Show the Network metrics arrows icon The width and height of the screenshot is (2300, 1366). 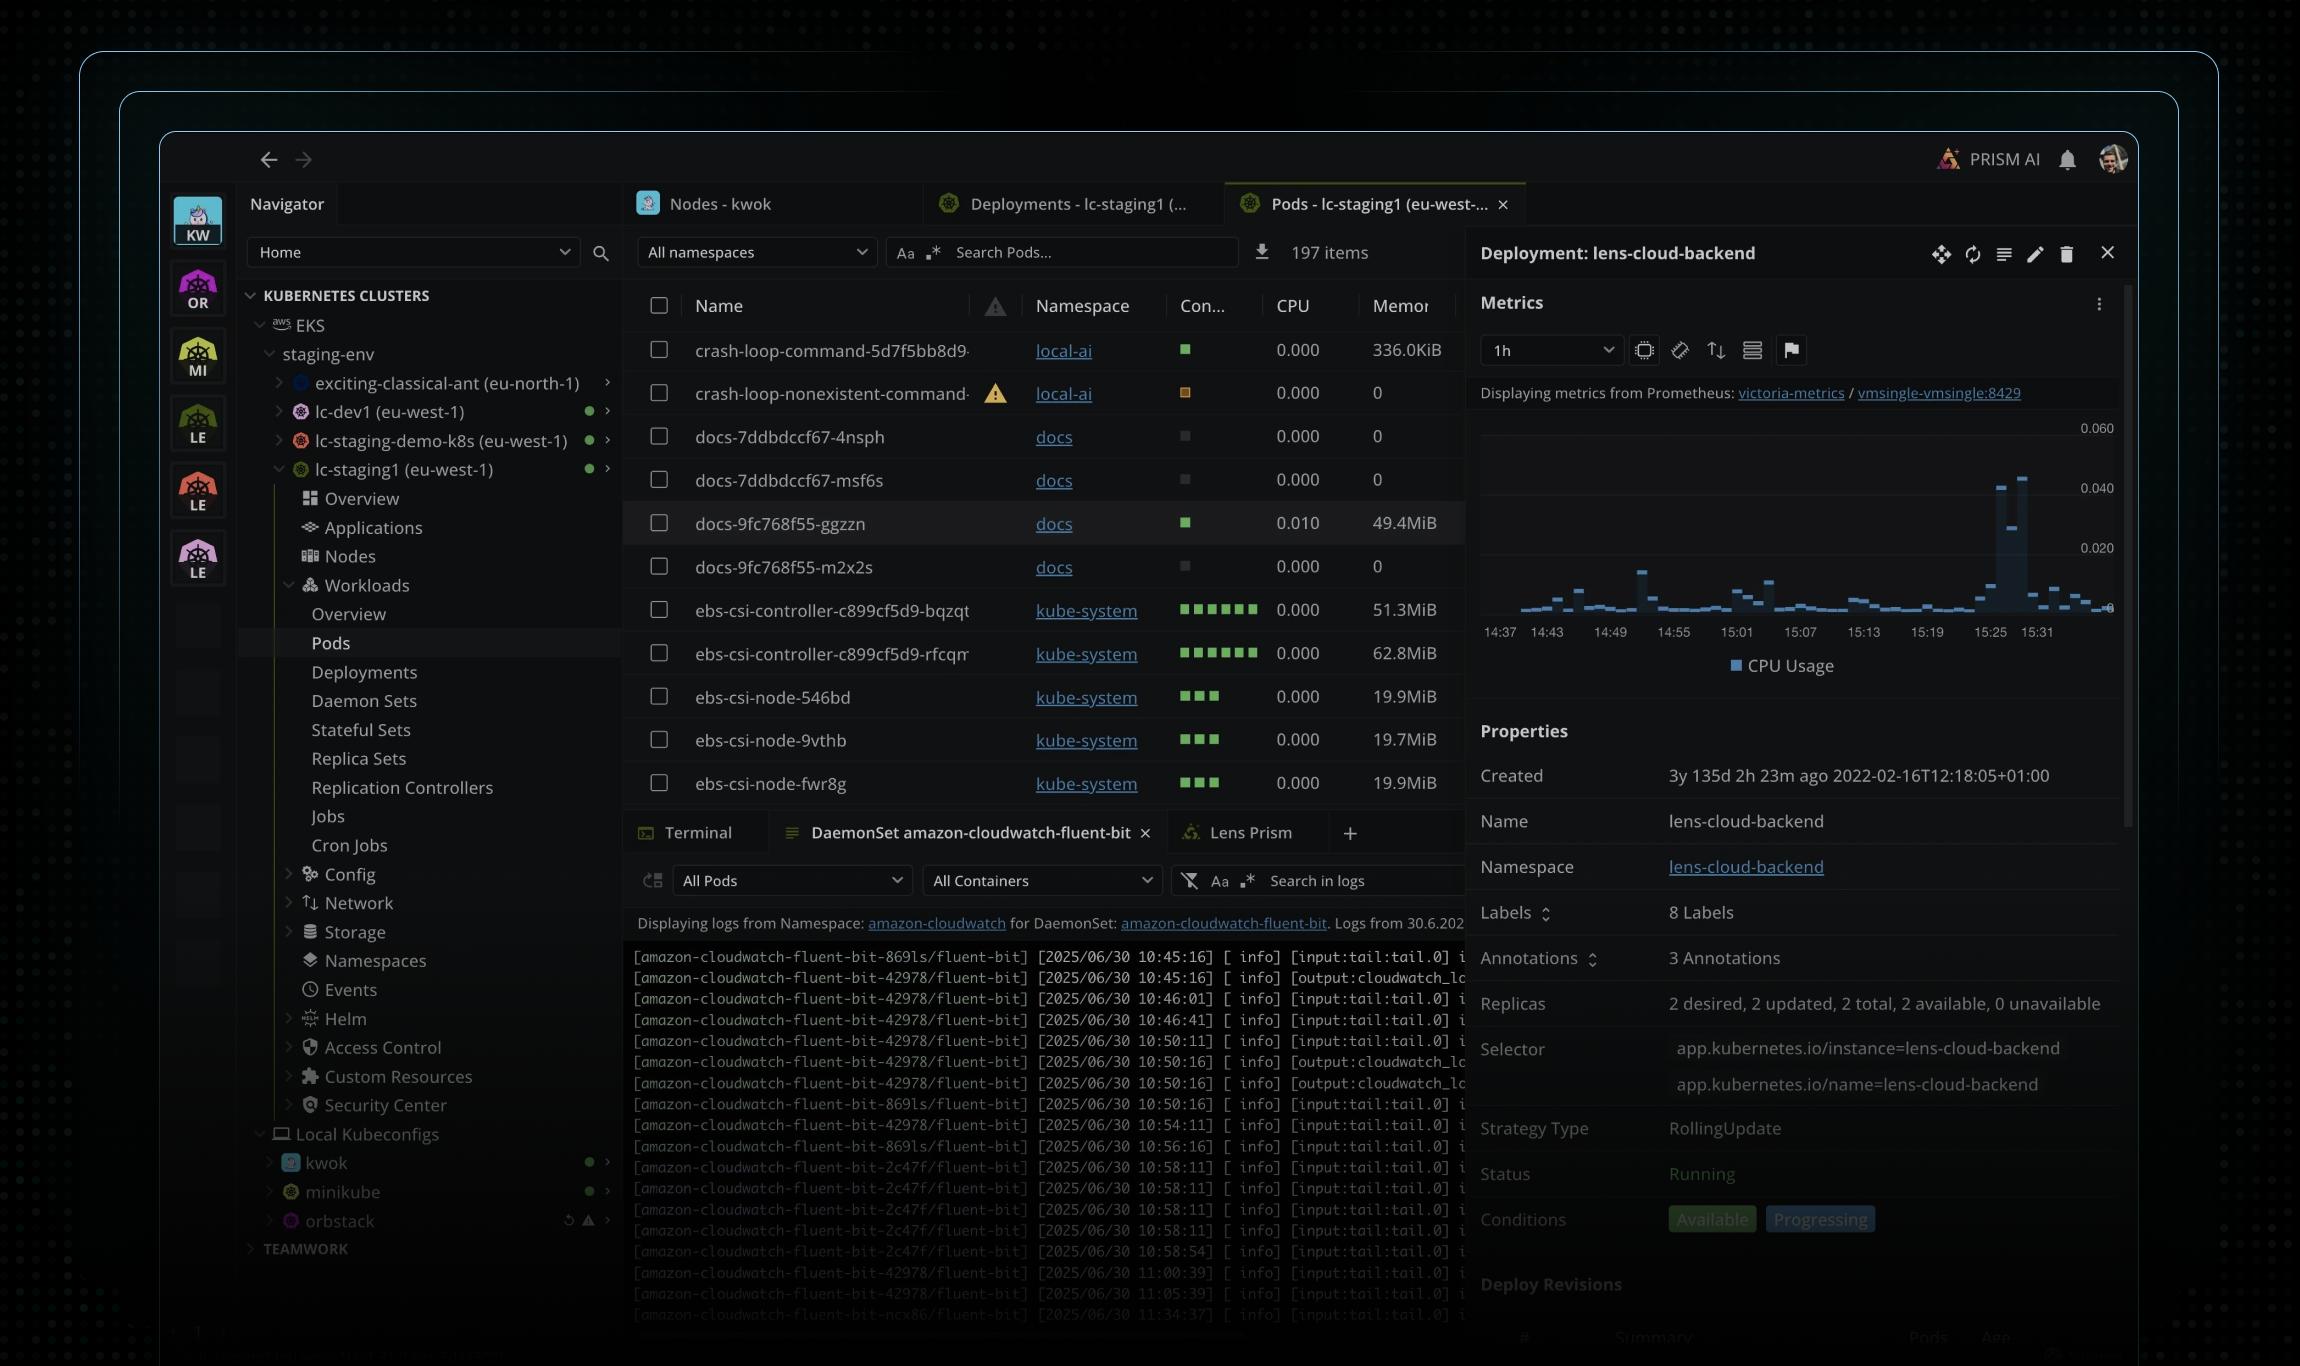1716,350
